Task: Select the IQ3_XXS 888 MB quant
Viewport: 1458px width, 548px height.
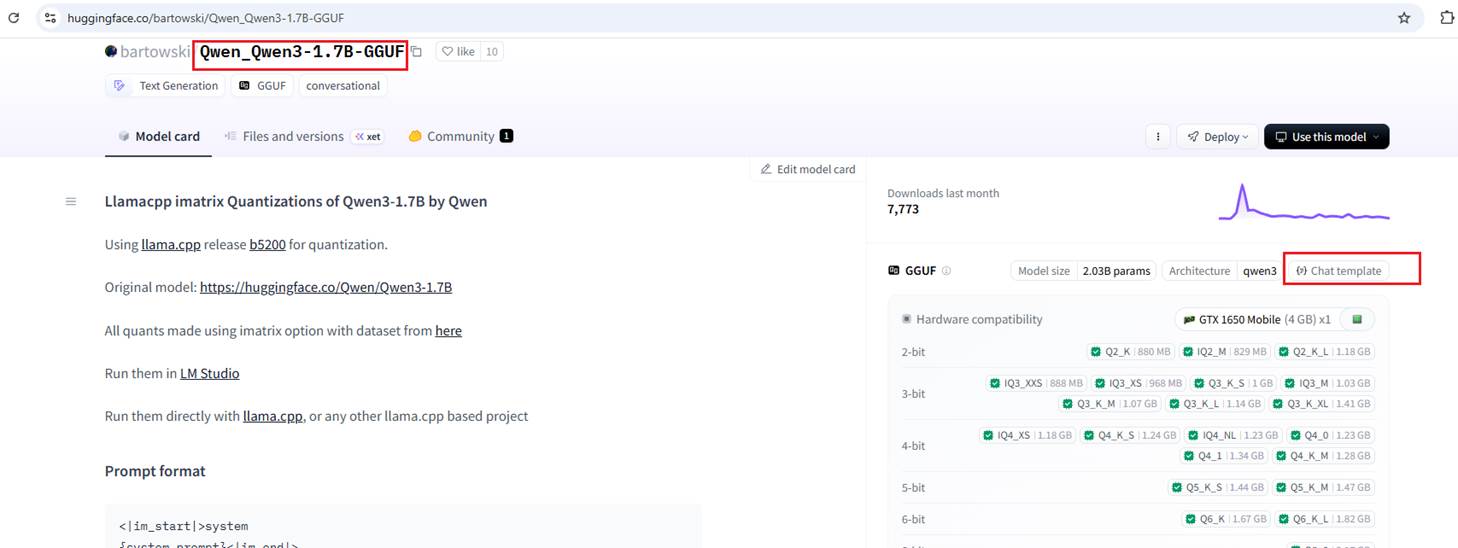Action: pos(1036,383)
